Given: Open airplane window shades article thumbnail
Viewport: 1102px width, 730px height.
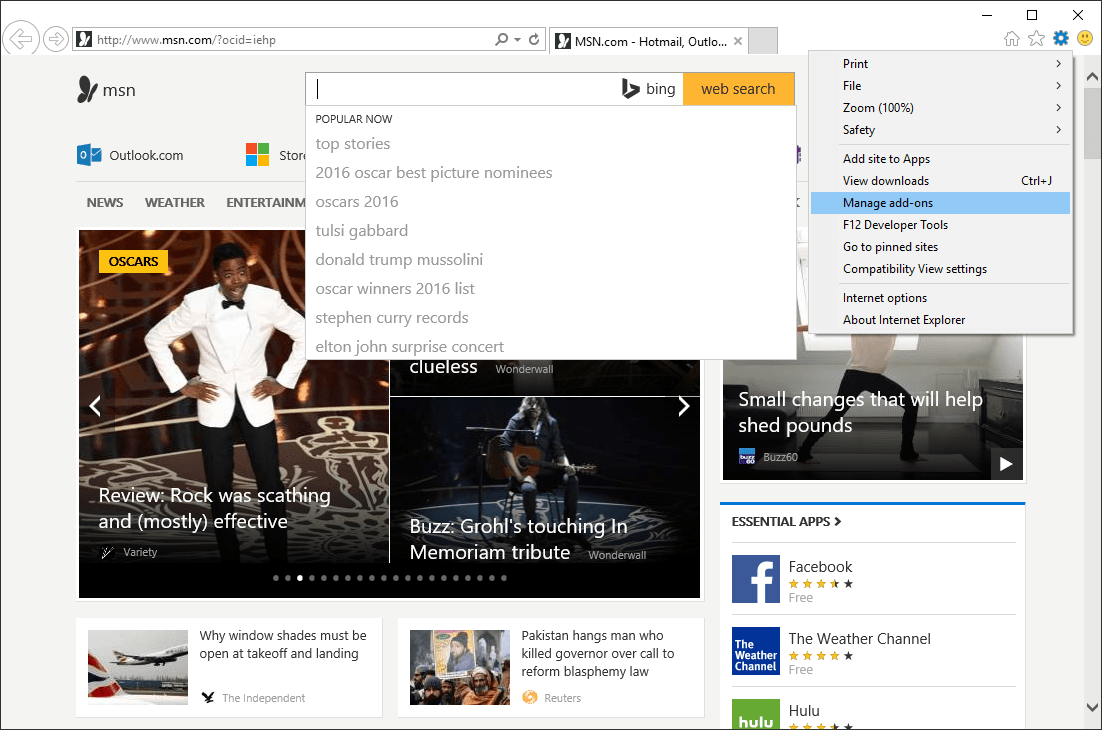Looking at the screenshot, I should coord(138,667).
